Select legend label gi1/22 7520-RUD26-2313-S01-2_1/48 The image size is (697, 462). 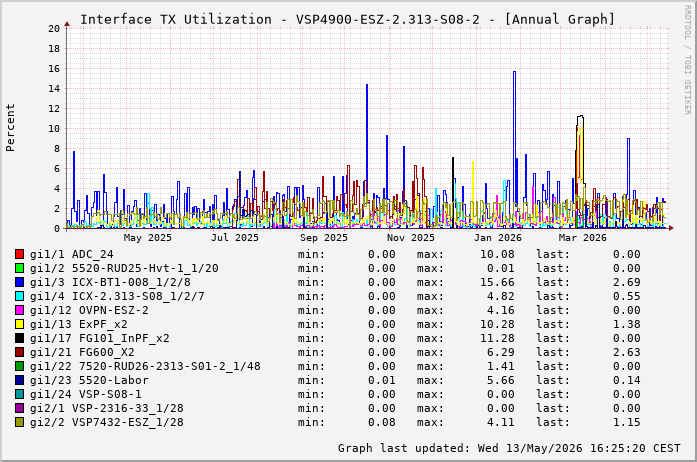(x=145, y=366)
